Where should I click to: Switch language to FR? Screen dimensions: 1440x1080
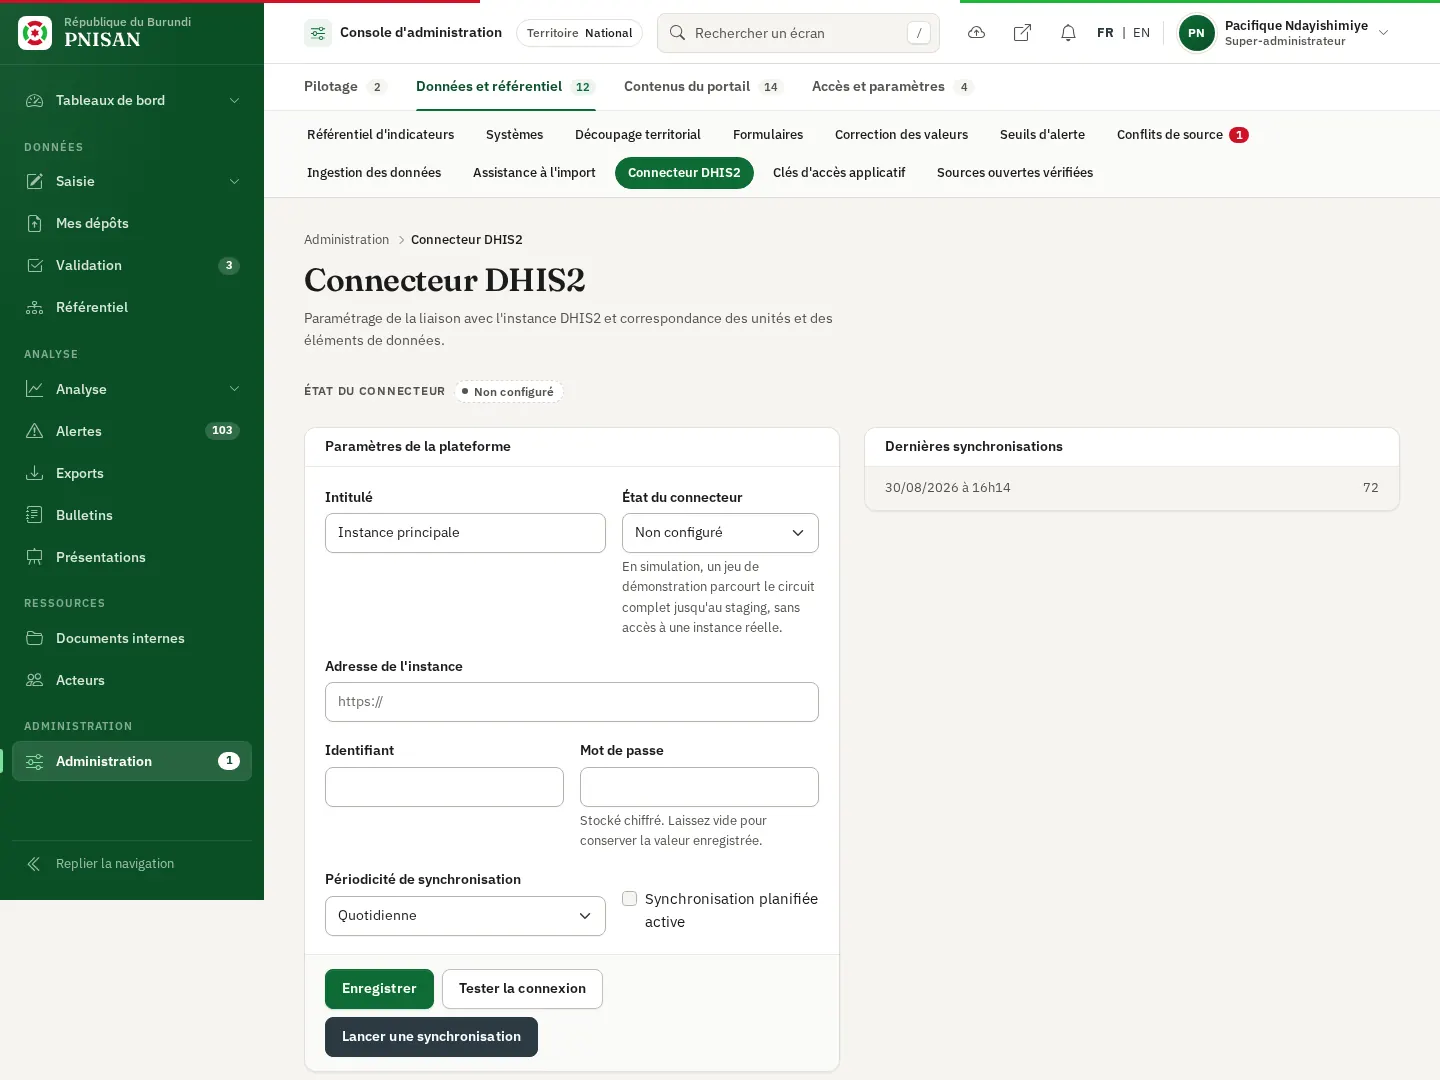[1105, 33]
